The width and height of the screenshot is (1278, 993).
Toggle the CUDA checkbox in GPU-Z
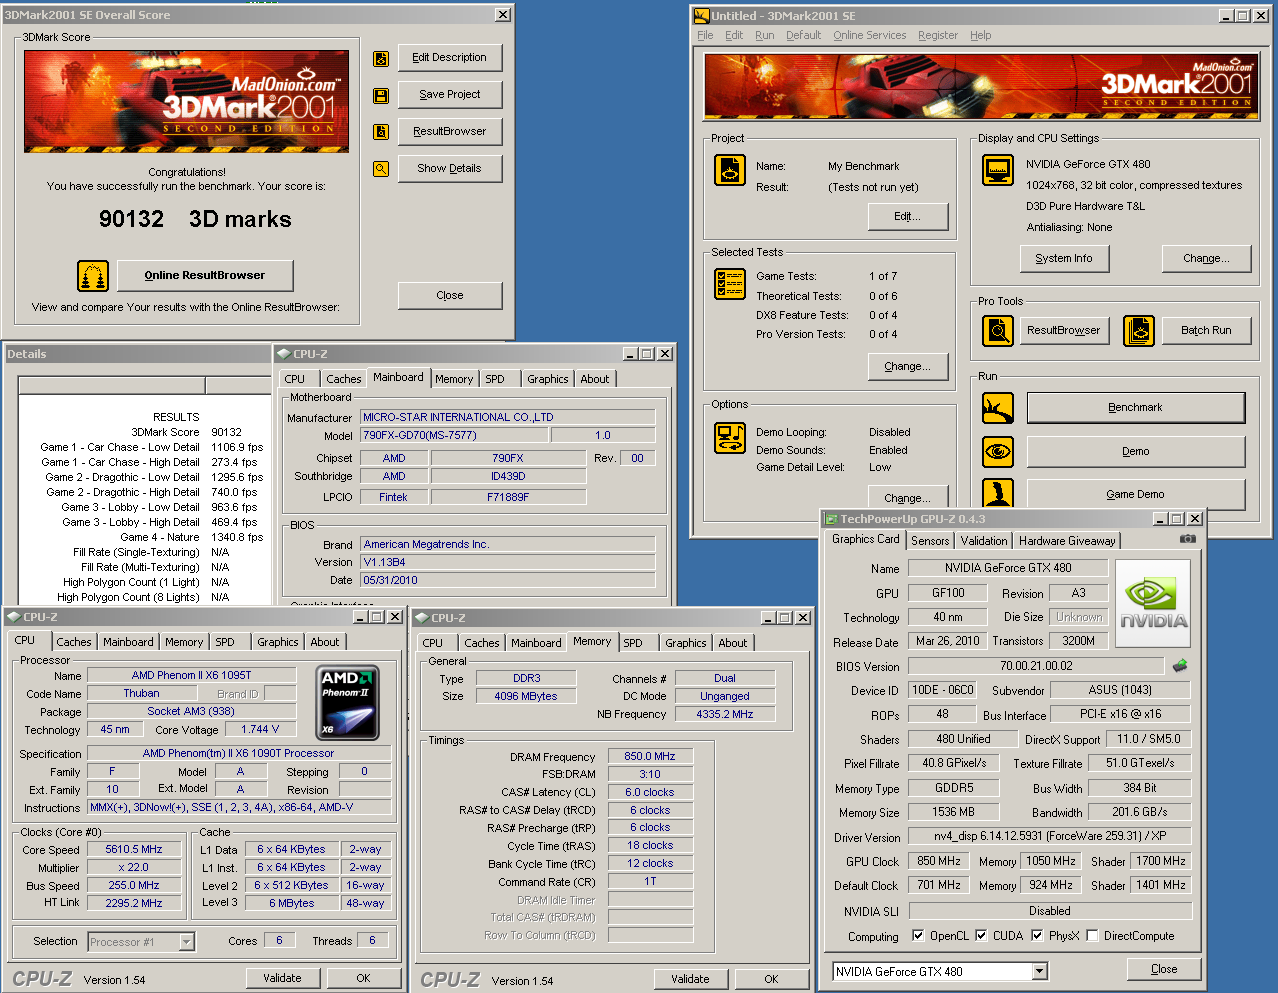981,936
